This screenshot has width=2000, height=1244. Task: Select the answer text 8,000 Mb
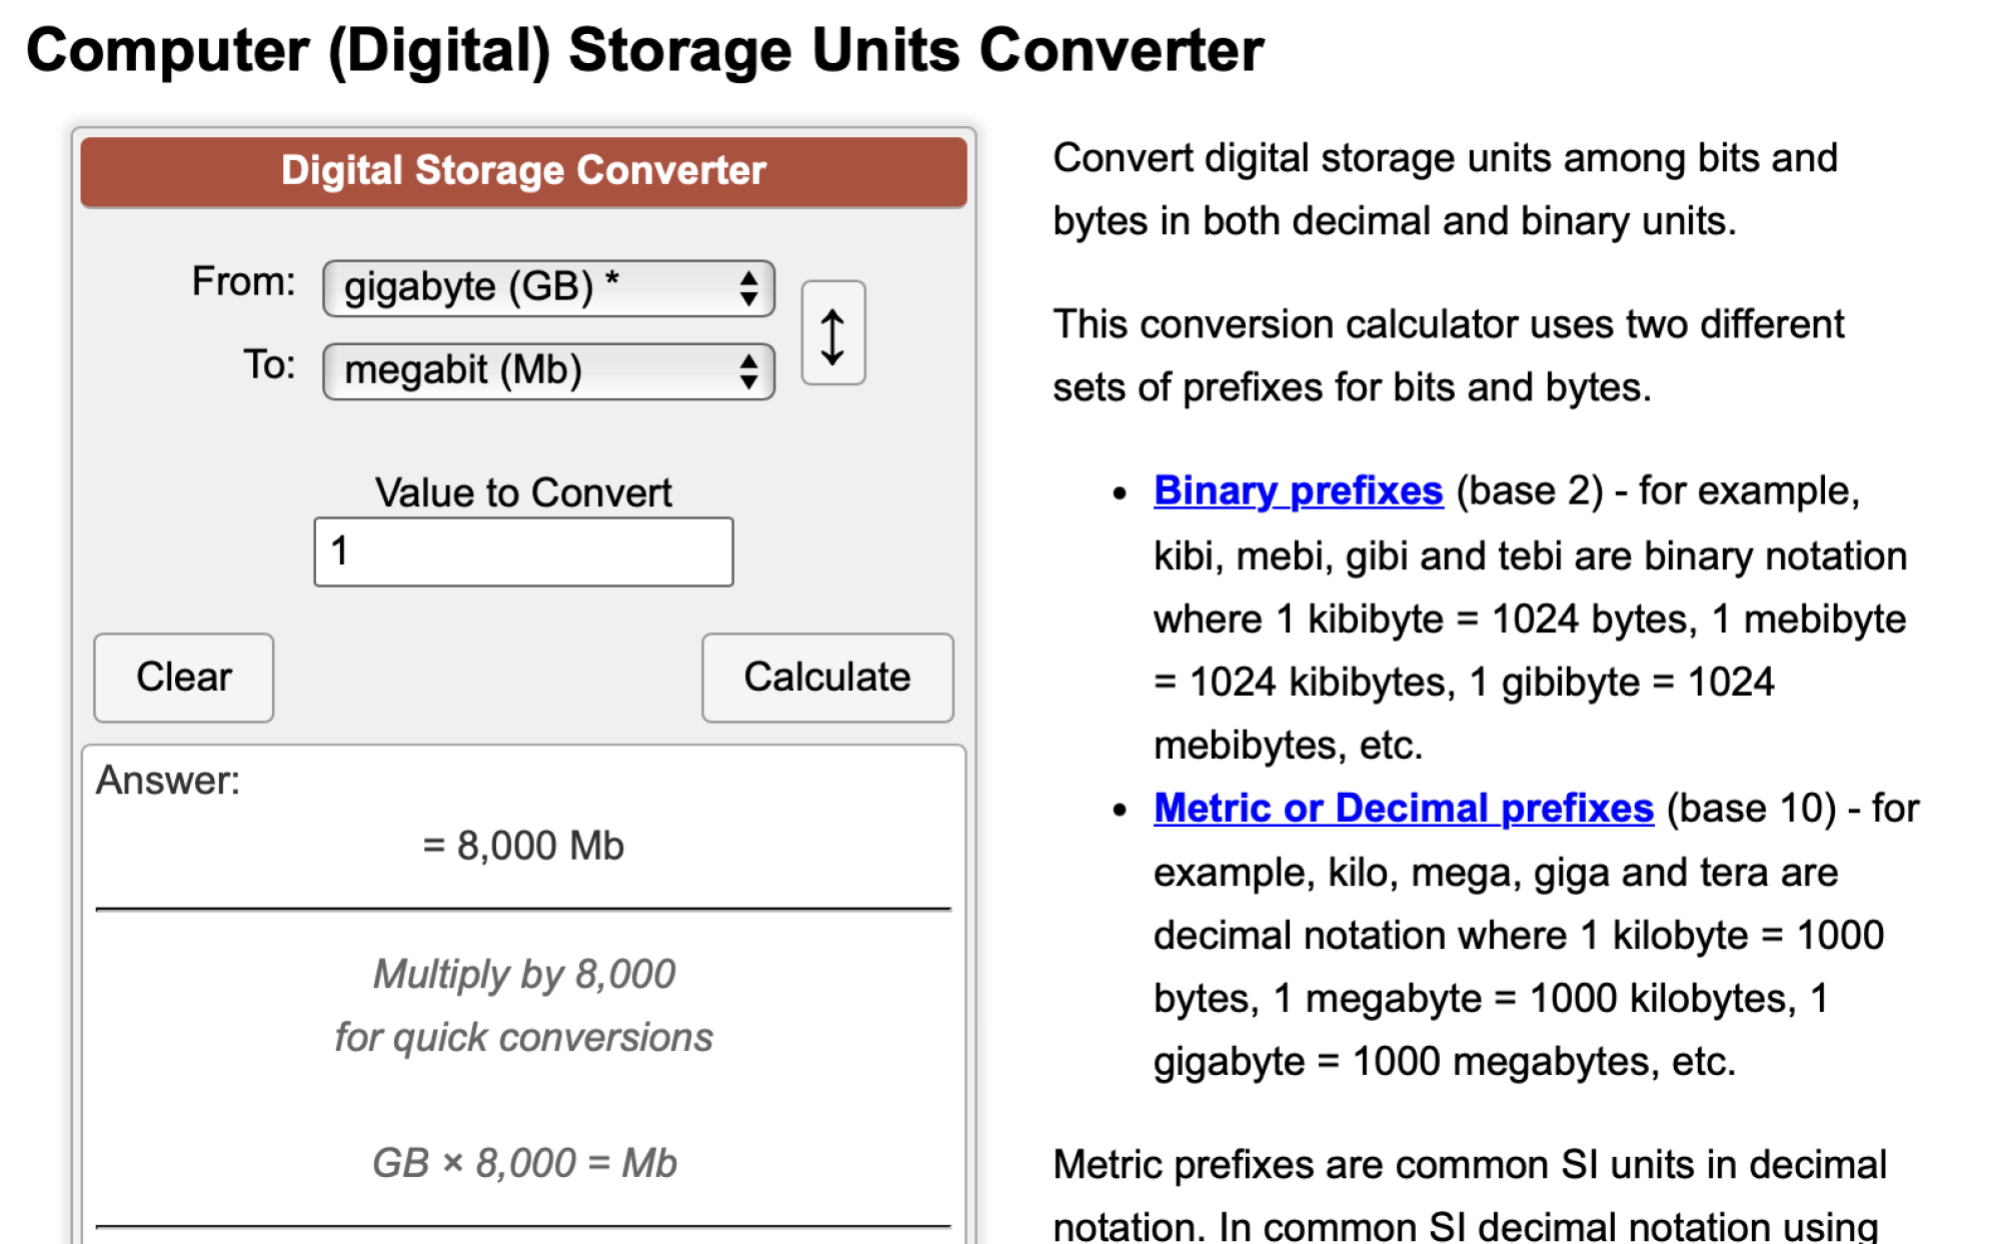tap(540, 846)
